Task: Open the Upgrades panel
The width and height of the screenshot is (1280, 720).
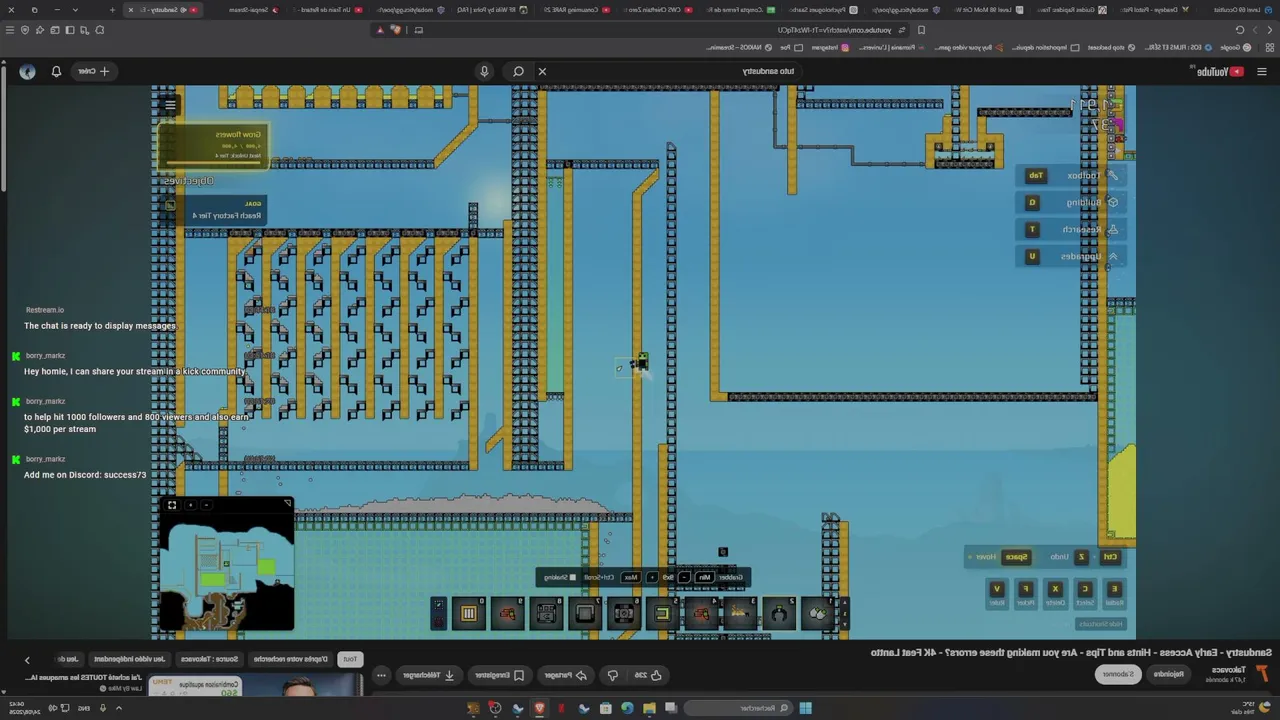Action: pos(1070,256)
